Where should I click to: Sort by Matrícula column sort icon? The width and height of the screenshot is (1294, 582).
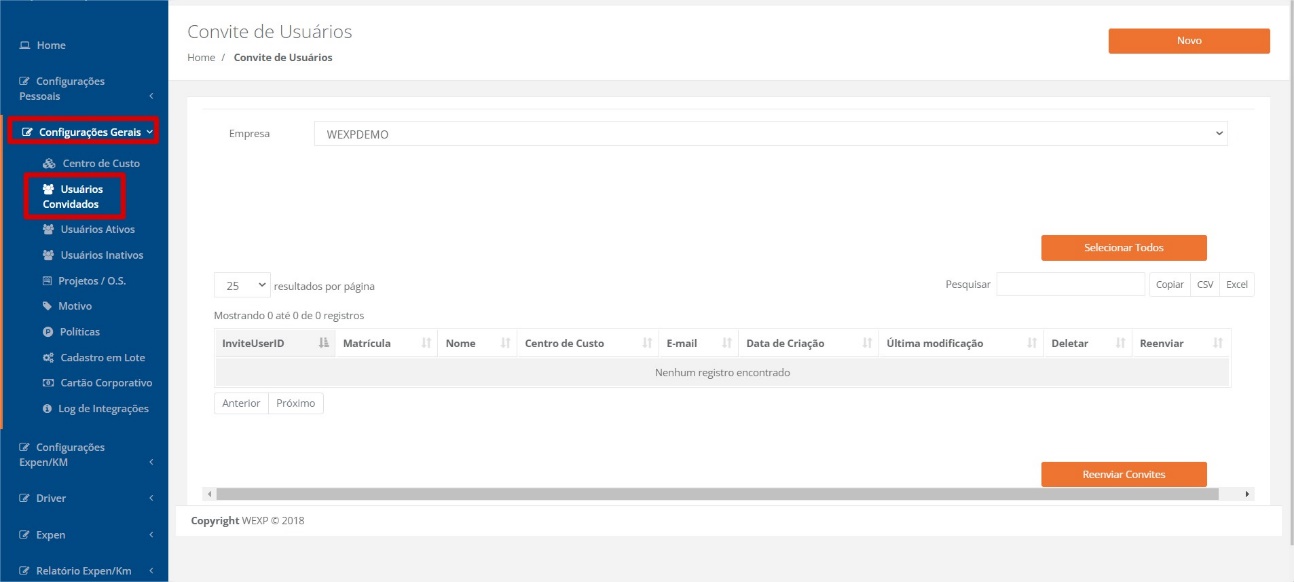[426, 343]
